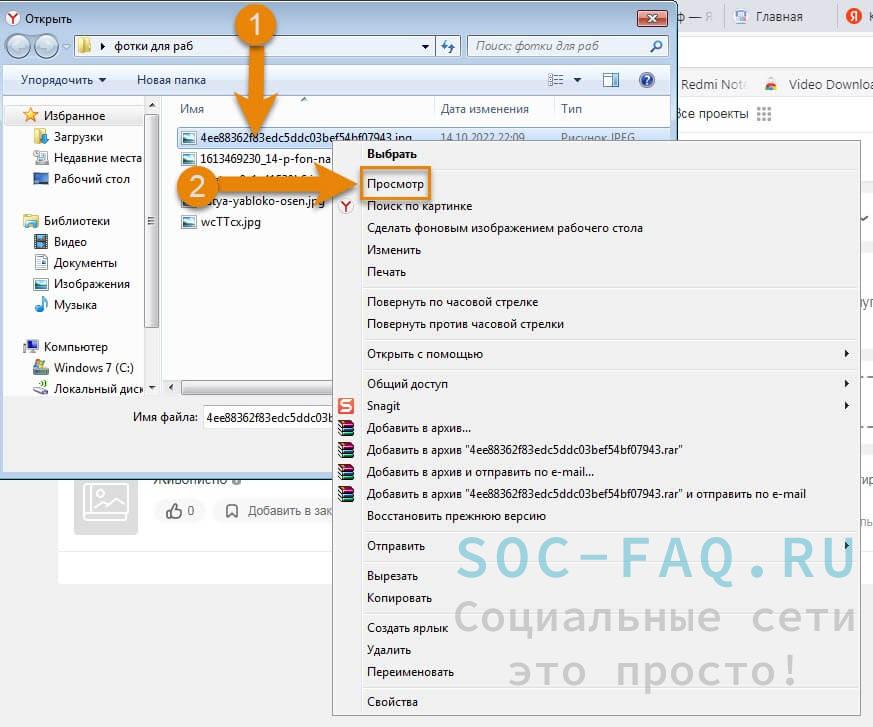Open the address bar history dropdown arrow
Viewport: 873px width, 727px height.
425,47
